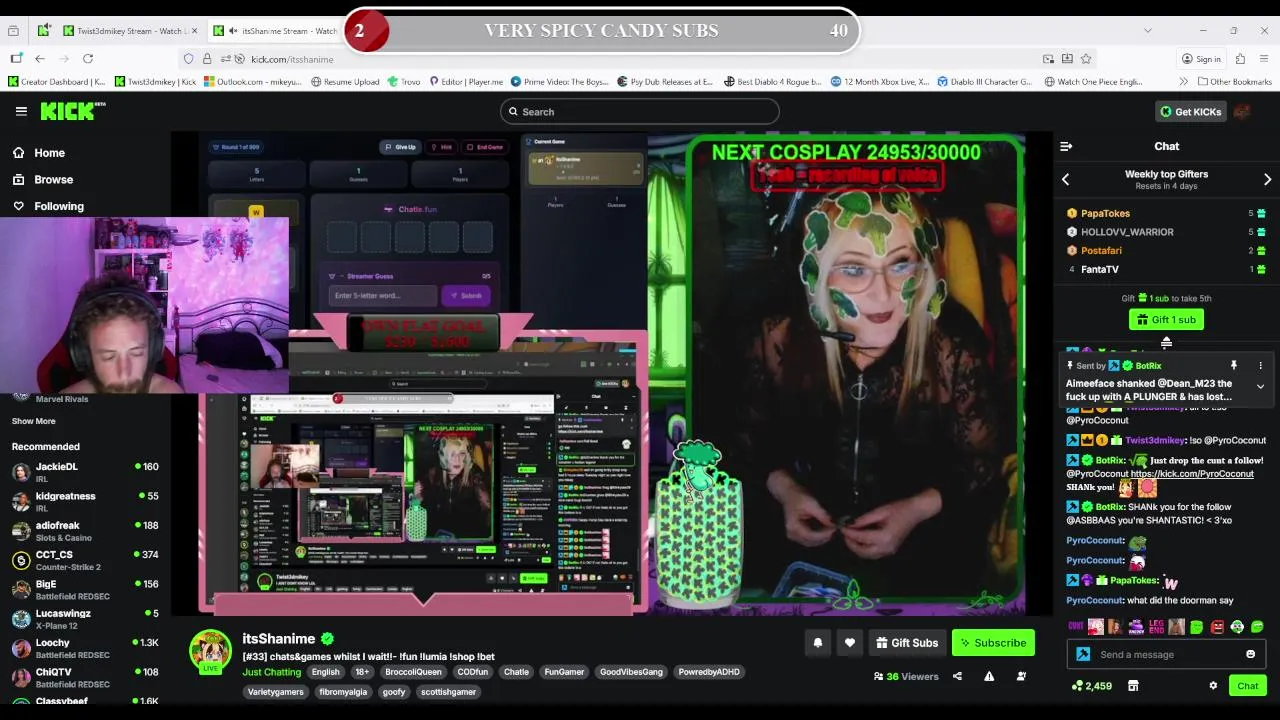Report the stream warning icon

[989, 677]
